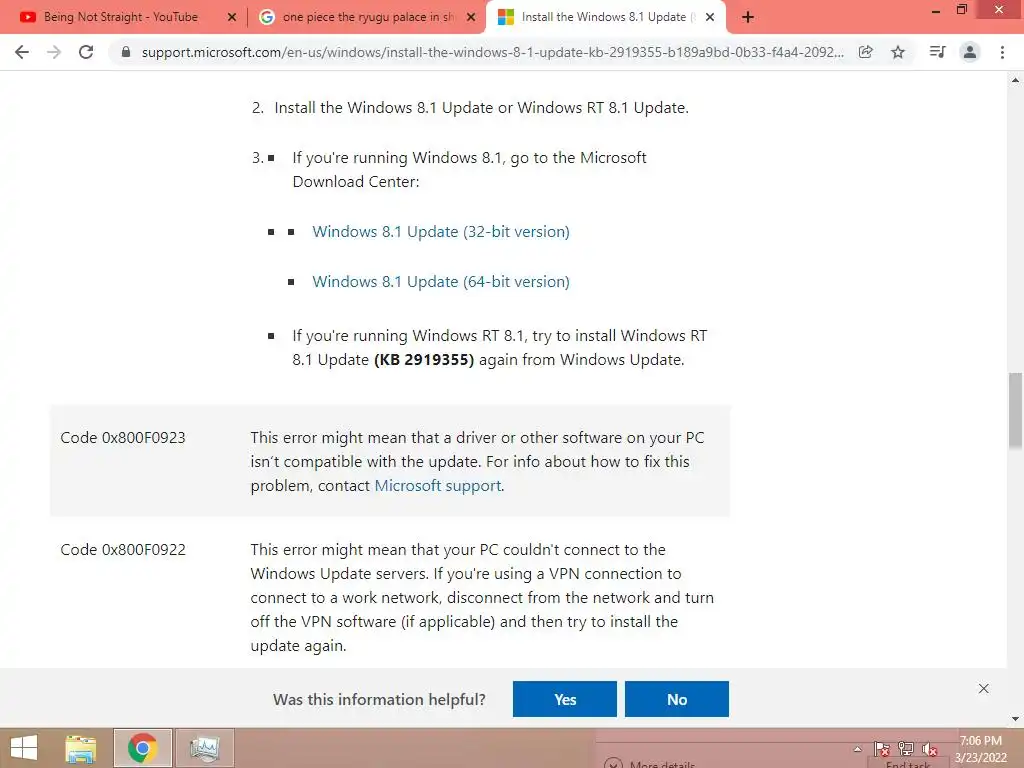Open File Explorer from the taskbar

coord(81,748)
